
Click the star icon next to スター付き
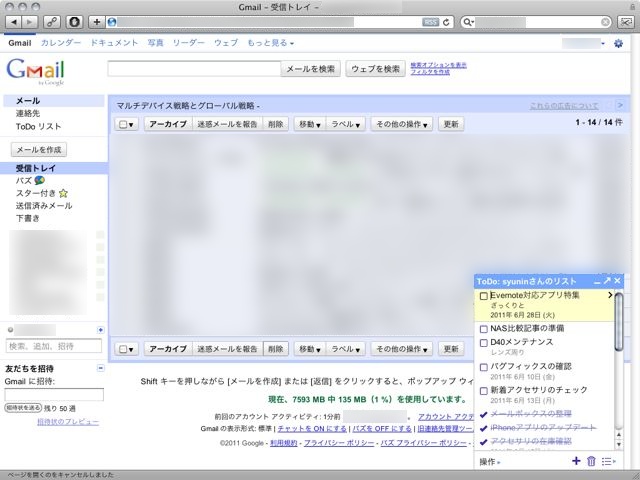(x=63, y=193)
